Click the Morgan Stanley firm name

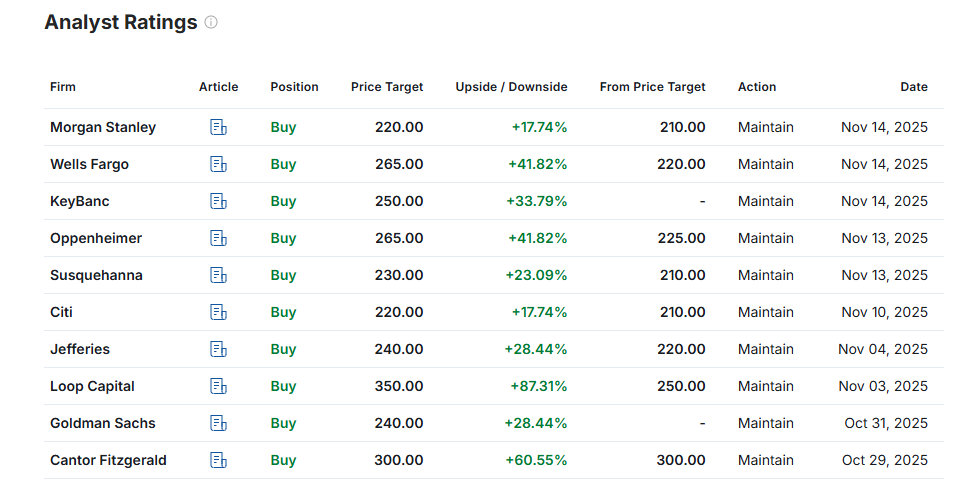(x=103, y=127)
